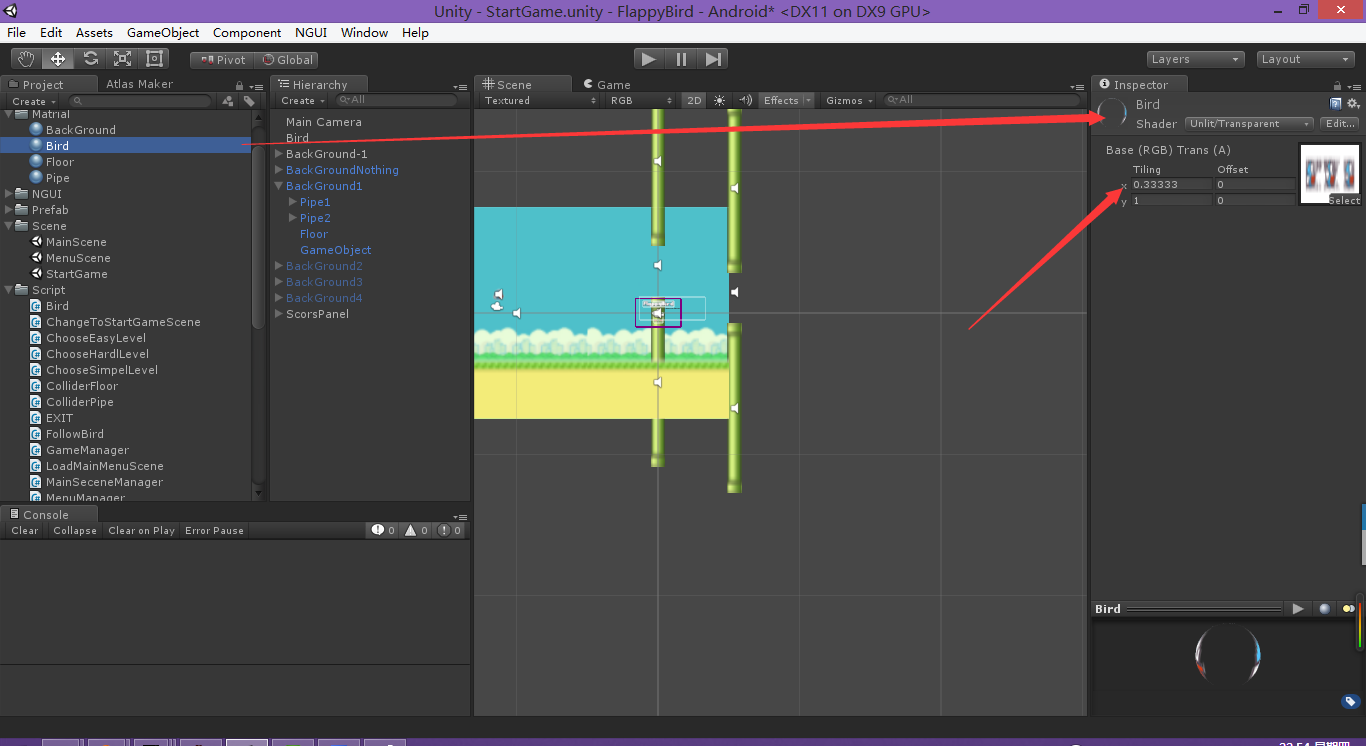Toggle 2D mode in the Scene view

(694, 100)
